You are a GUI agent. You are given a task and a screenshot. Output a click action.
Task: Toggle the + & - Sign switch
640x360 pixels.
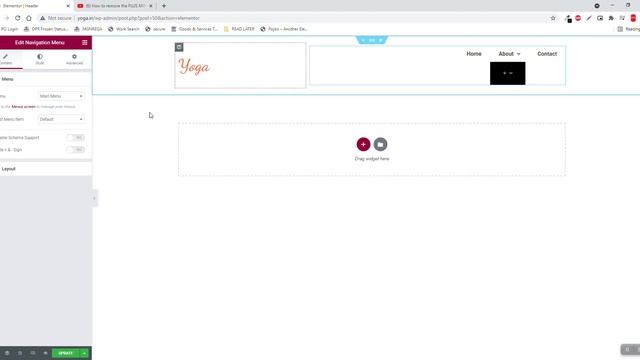tap(76, 150)
